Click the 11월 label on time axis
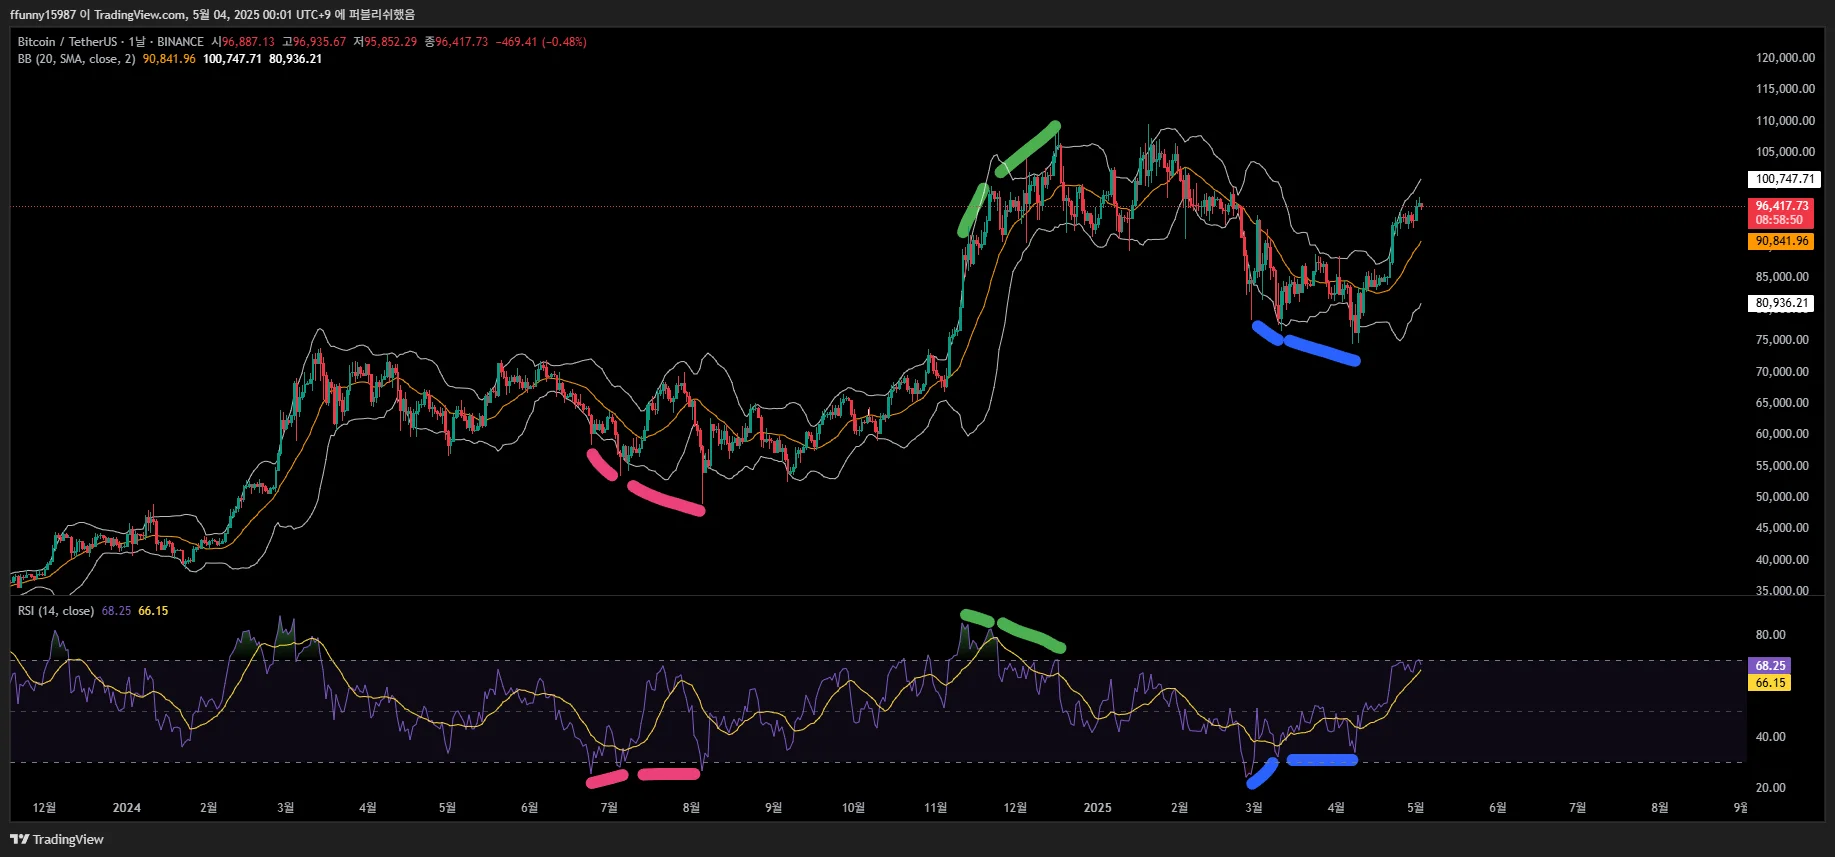The height and width of the screenshot is (857, 1835). (x=935, y=808)
